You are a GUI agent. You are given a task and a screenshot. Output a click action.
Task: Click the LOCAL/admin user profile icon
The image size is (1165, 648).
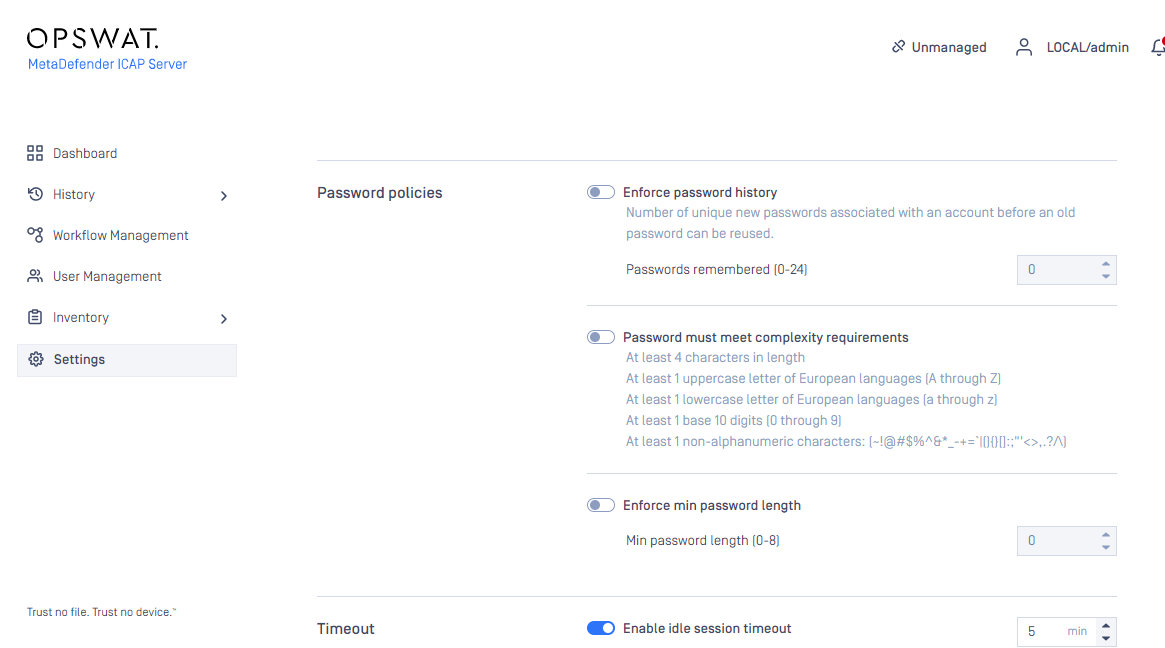[1024, 48]
